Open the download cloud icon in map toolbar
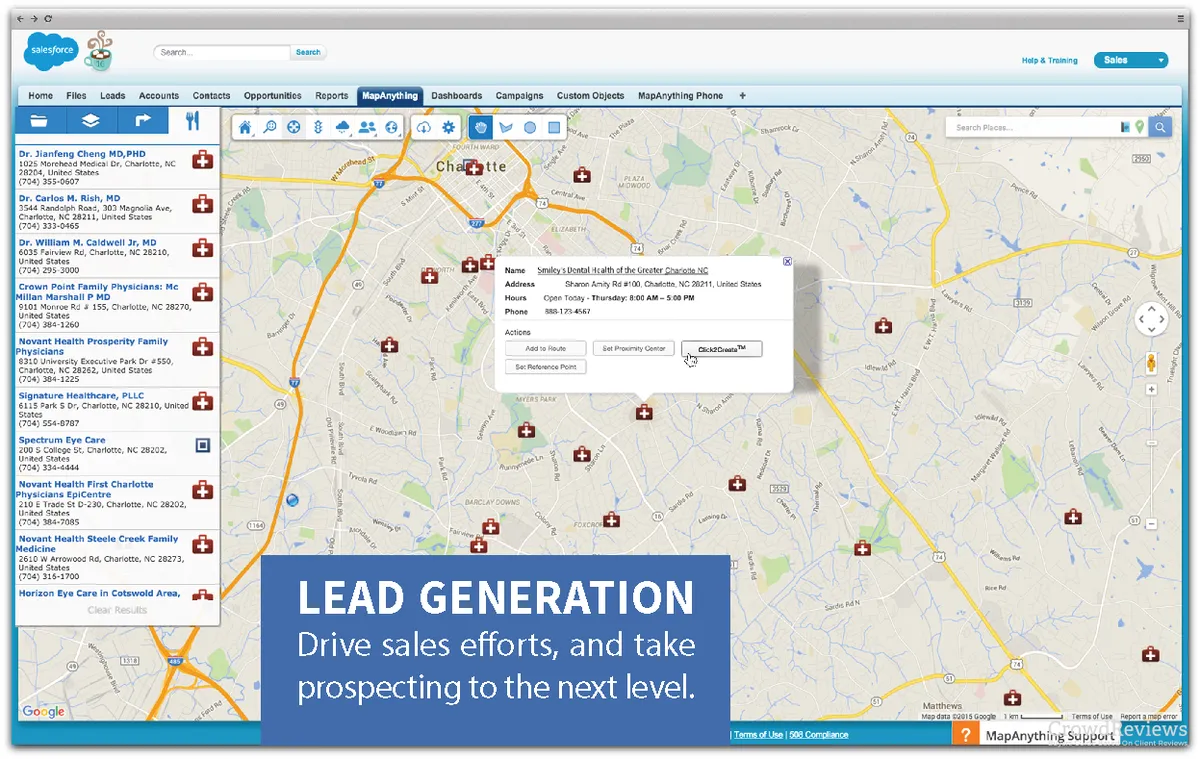This screenshot has height=759, width=1200. click(424, 128)
